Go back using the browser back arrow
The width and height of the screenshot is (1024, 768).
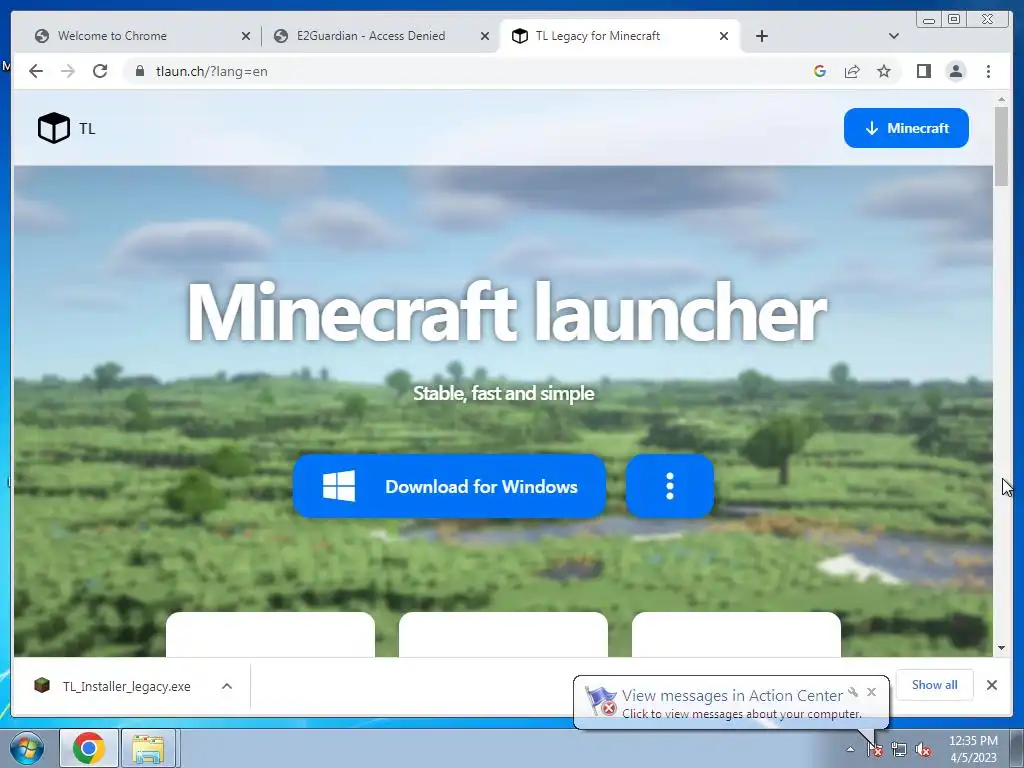point(36,71)
